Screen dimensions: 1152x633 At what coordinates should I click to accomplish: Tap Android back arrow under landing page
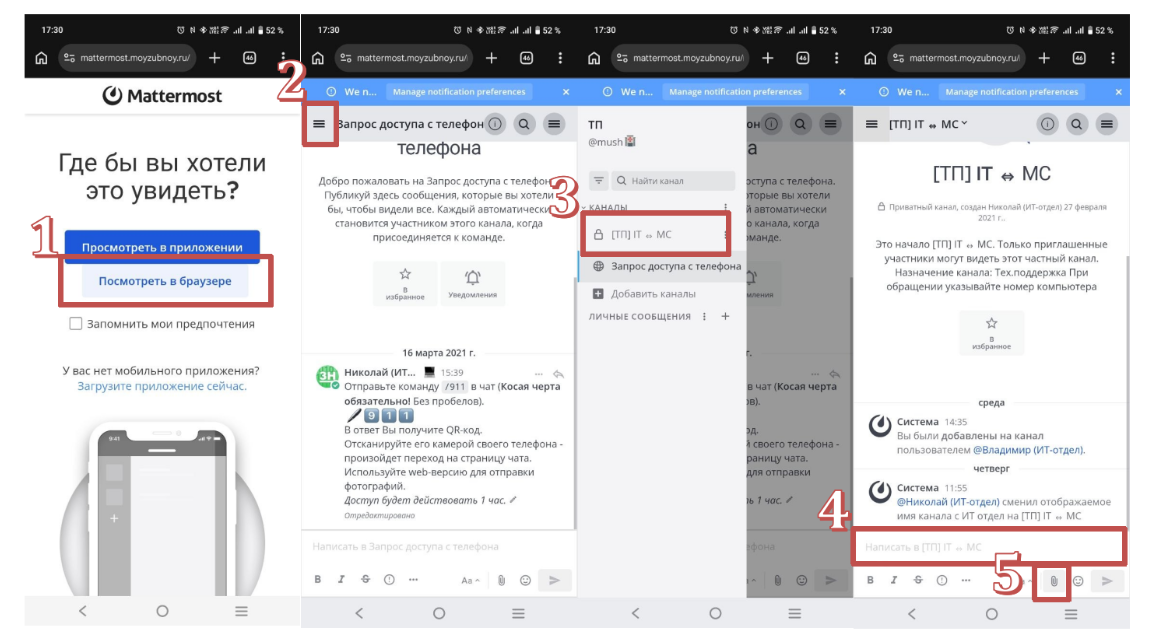83,611
